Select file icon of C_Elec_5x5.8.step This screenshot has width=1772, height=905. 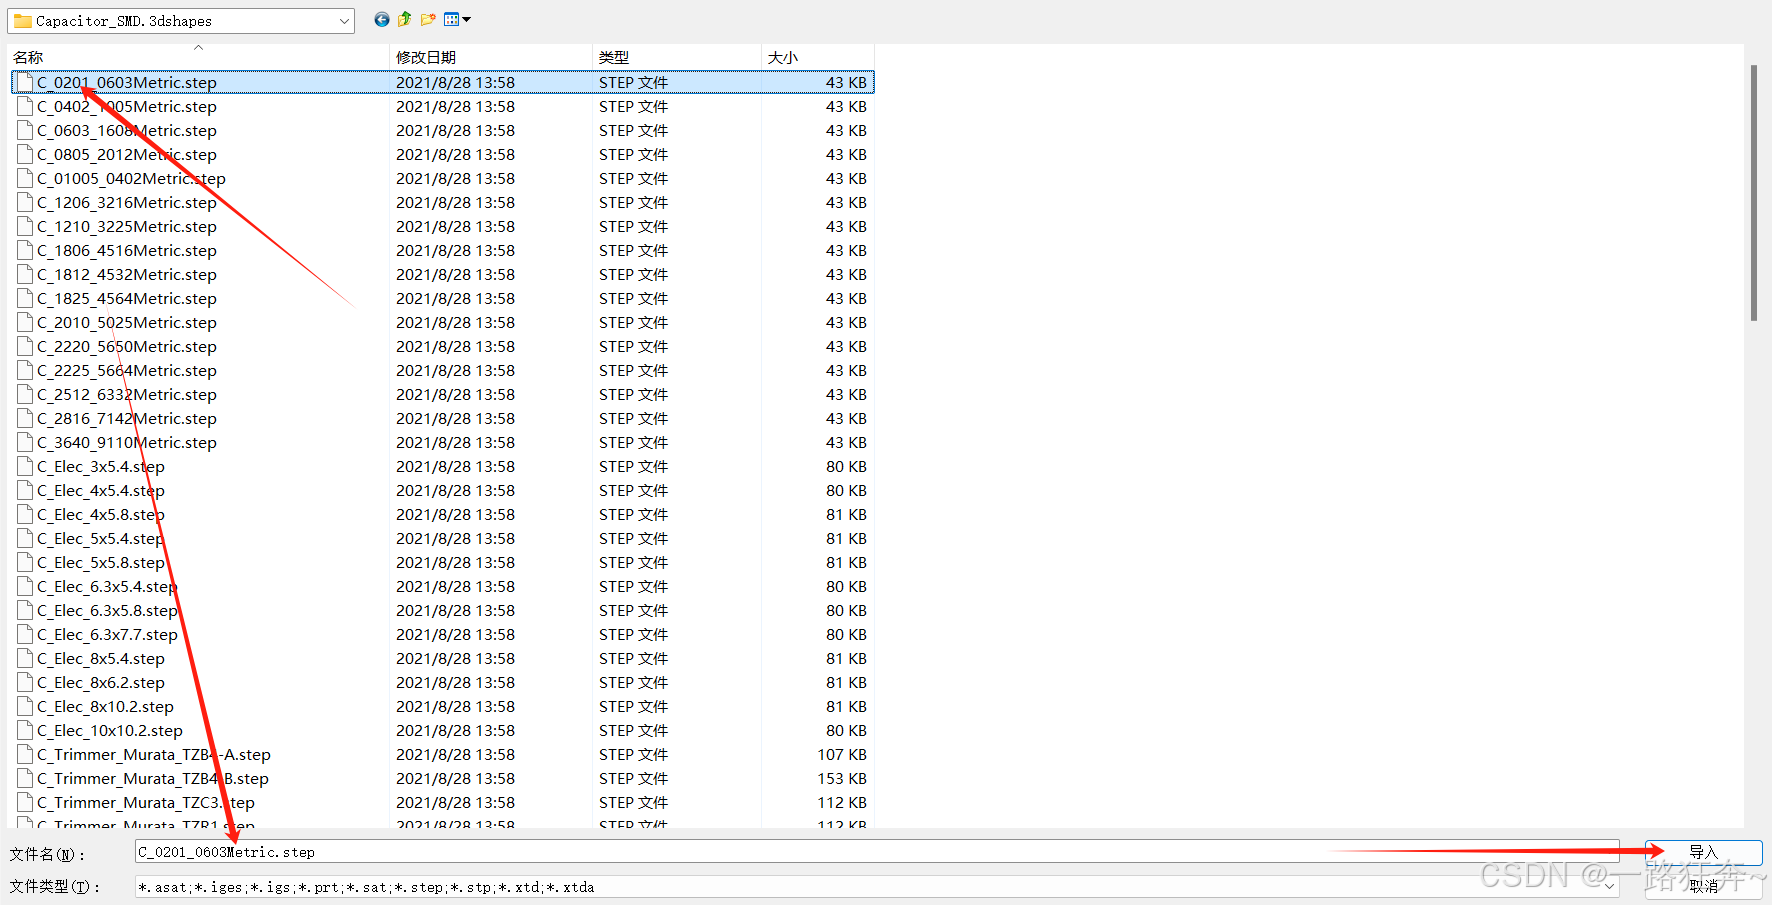coord(25,562)
